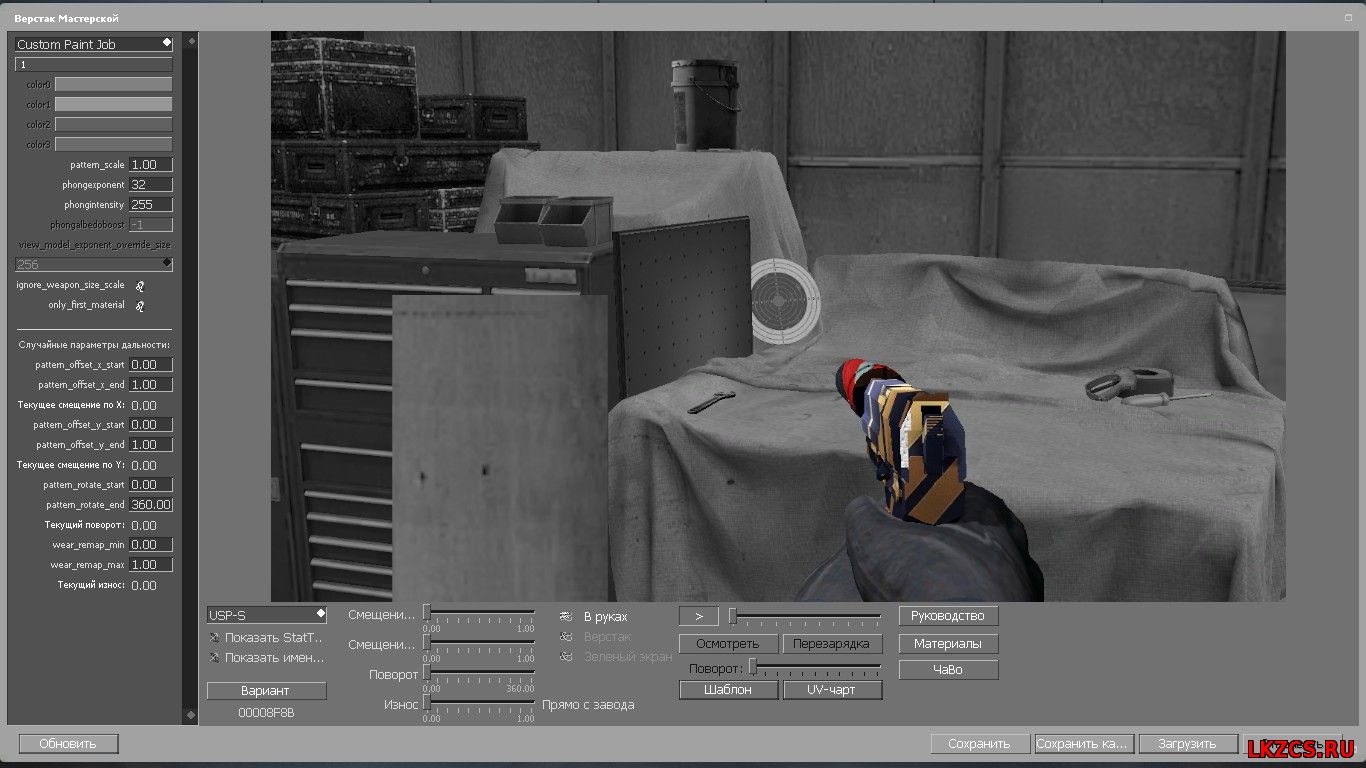Click the pattern_rotate_end 360.00 field
Screen dimensions: 1366x768
pos(151,505)
